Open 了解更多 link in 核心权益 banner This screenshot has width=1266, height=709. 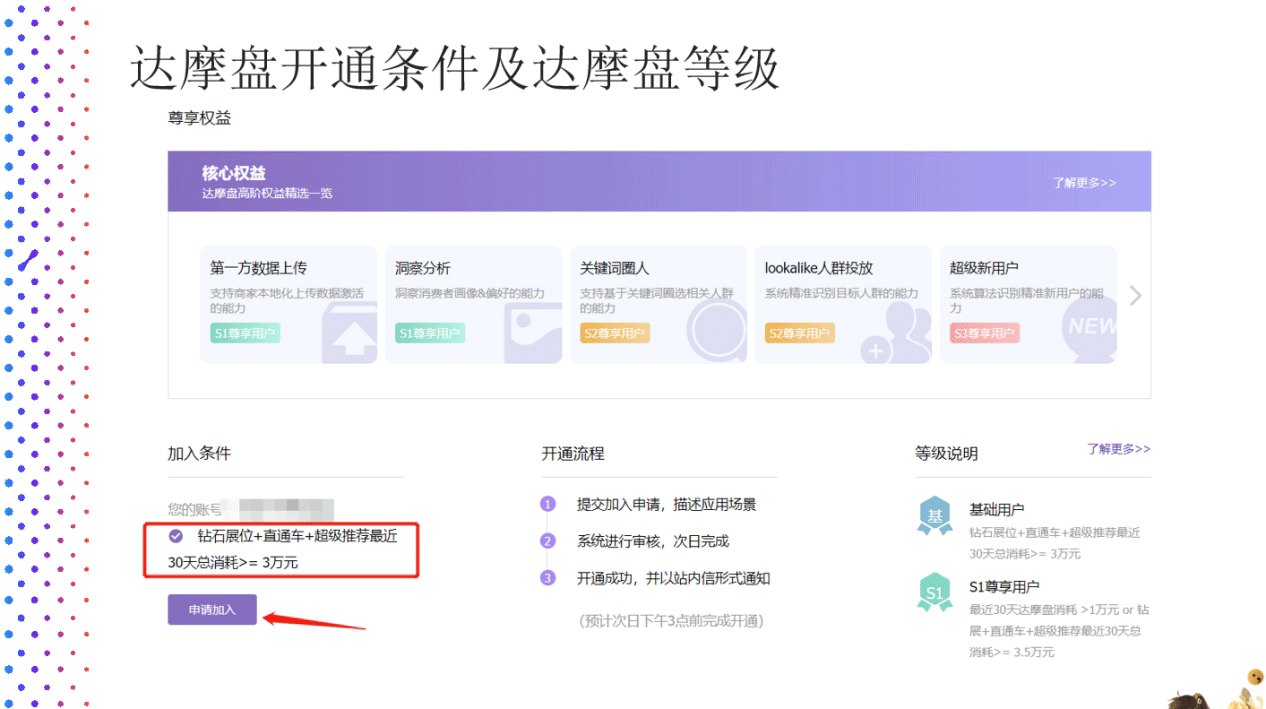pos(1084,183)
